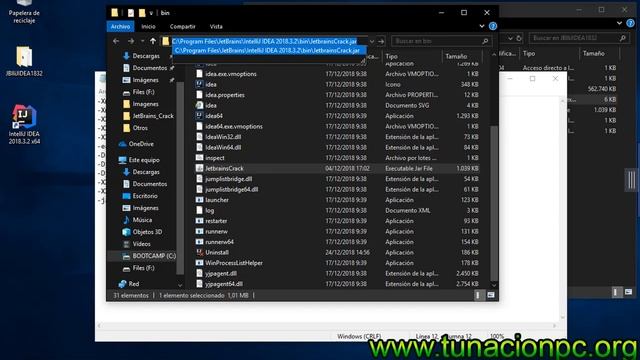Open Explorer help question mark icon
640x360 pixels.
pos(493,26)
